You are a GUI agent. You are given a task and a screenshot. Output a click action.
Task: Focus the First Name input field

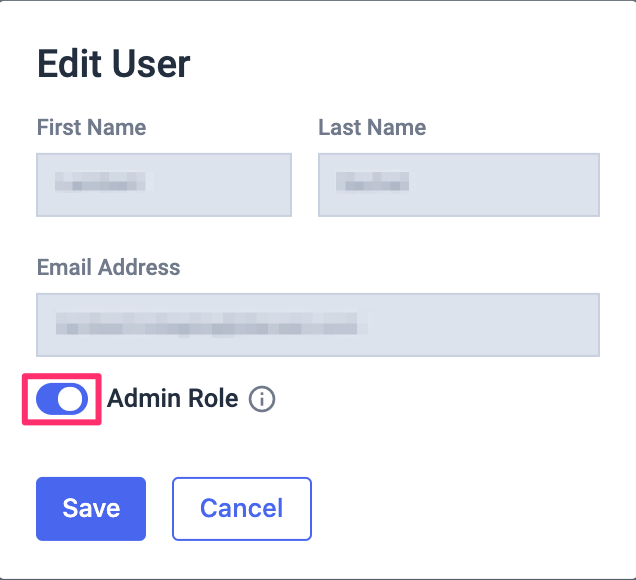pyautogui.click(x=164, y=185)
